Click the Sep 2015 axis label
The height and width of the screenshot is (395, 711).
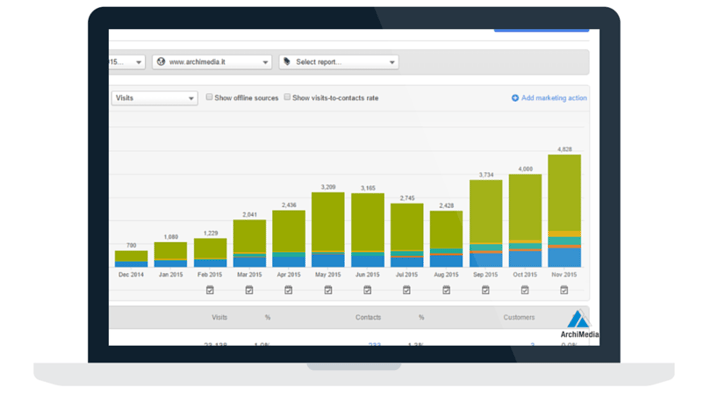pos(486,275)
